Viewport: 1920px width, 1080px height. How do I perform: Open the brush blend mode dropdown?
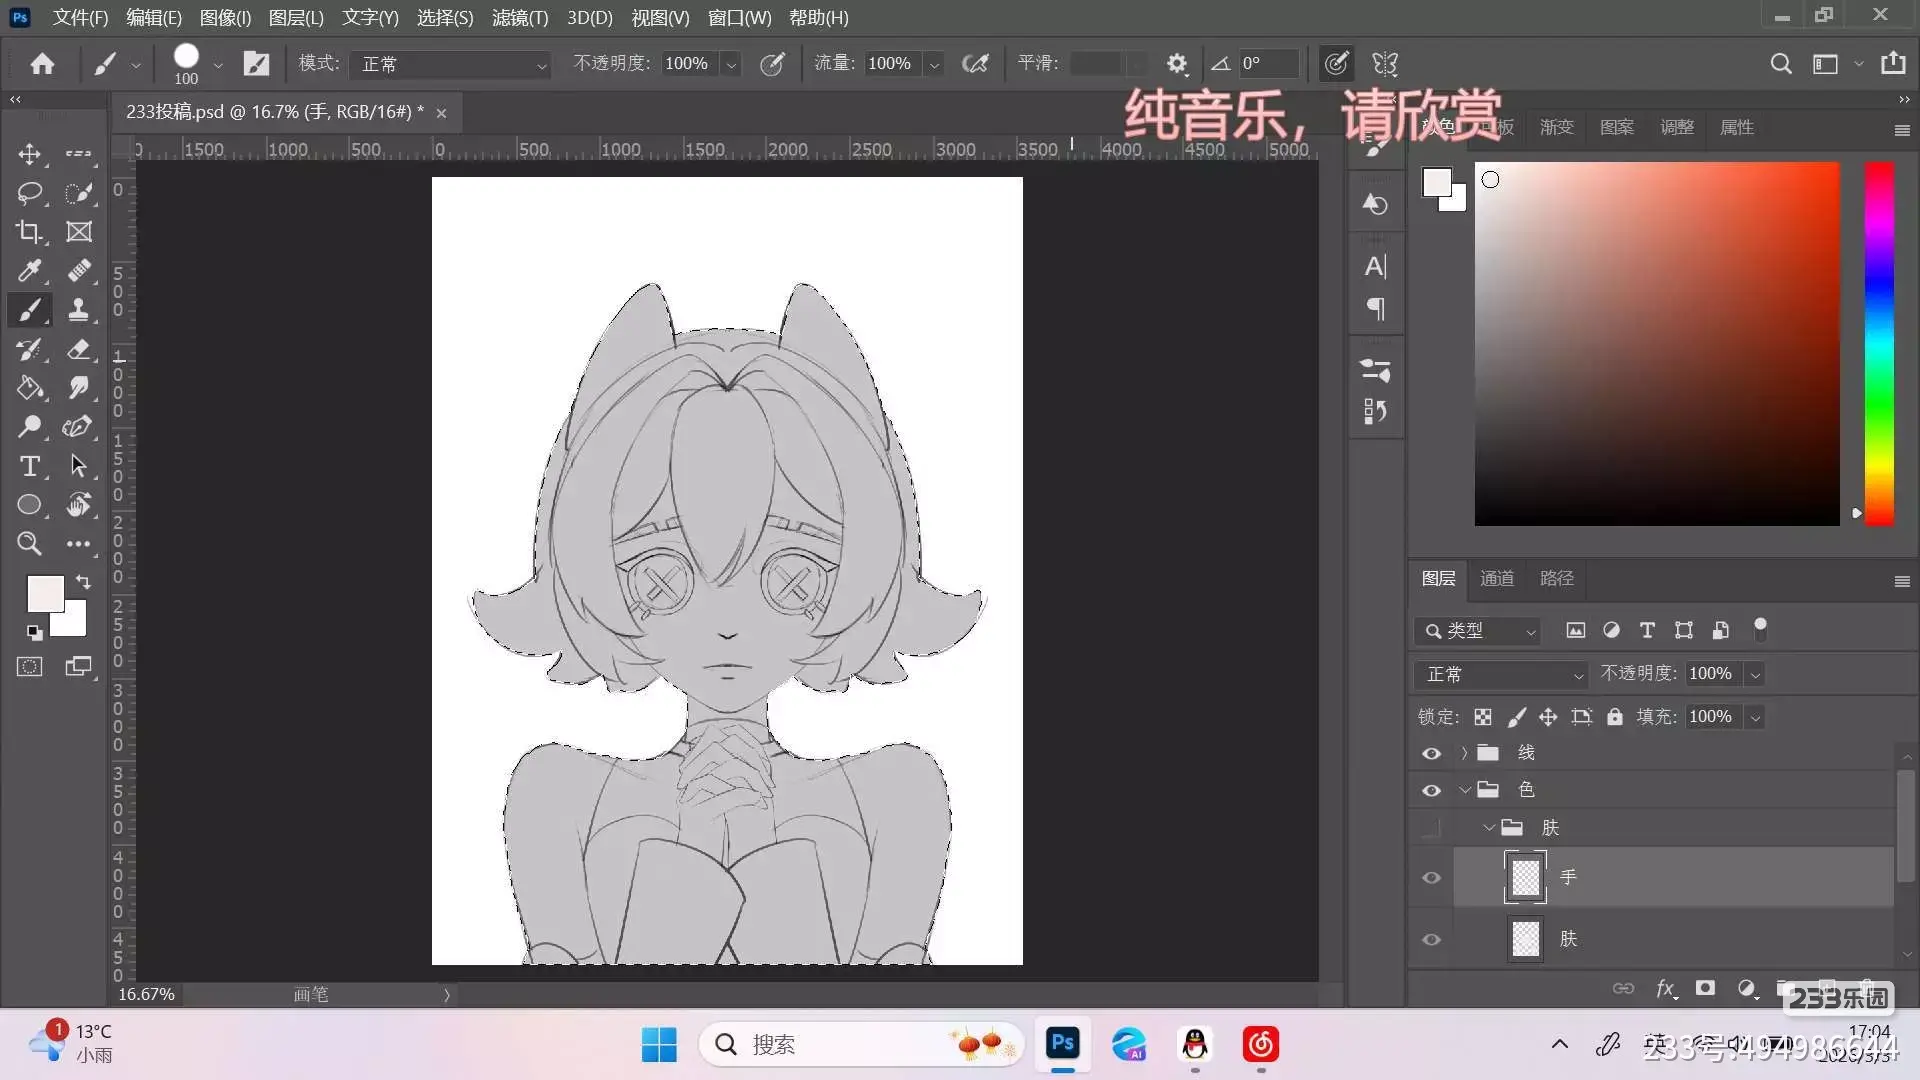452,64
